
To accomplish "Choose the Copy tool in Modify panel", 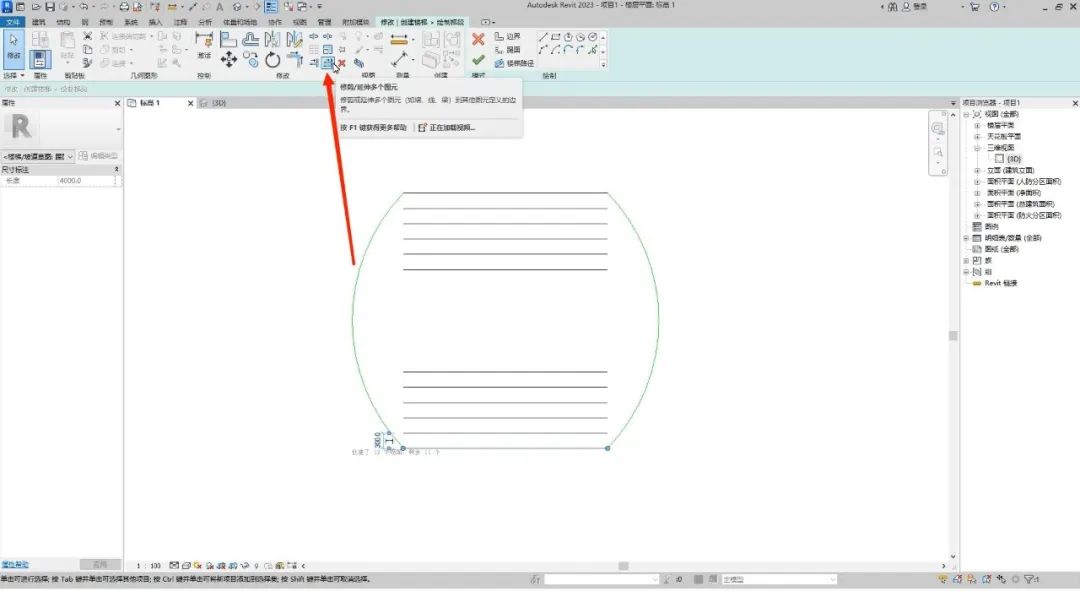I will click(251, 60).
